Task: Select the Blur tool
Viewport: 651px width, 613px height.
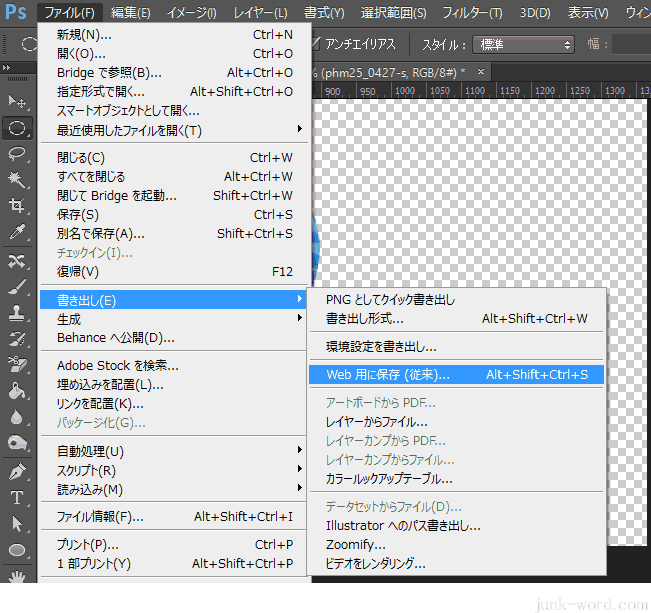Action: click(x=17, y=417)
